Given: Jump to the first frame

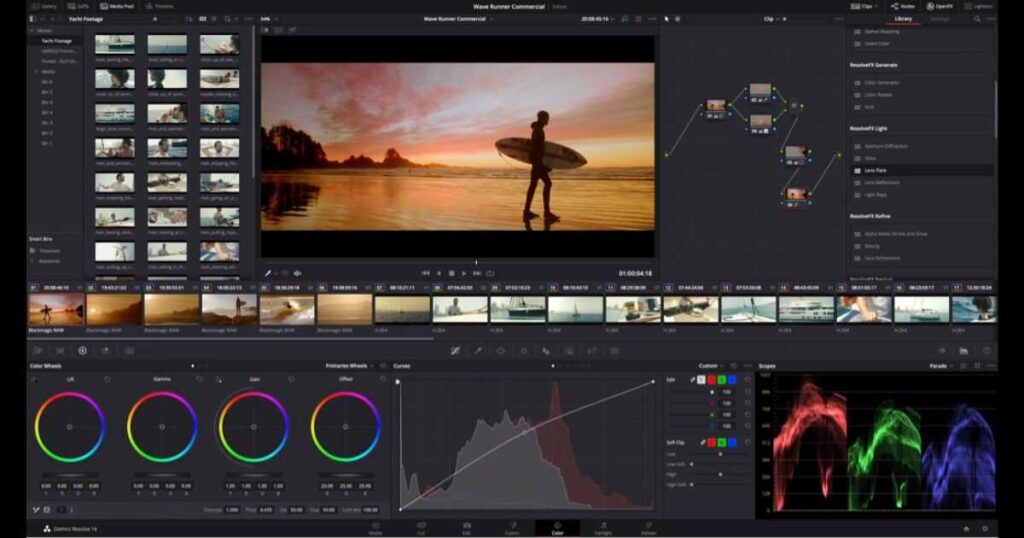Looking at the screenshot, I should tap(425, 273).
